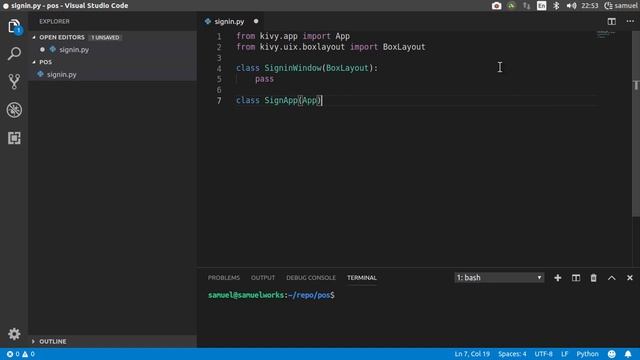Click 'SignApp' class name on line 7

pos(281,100)
